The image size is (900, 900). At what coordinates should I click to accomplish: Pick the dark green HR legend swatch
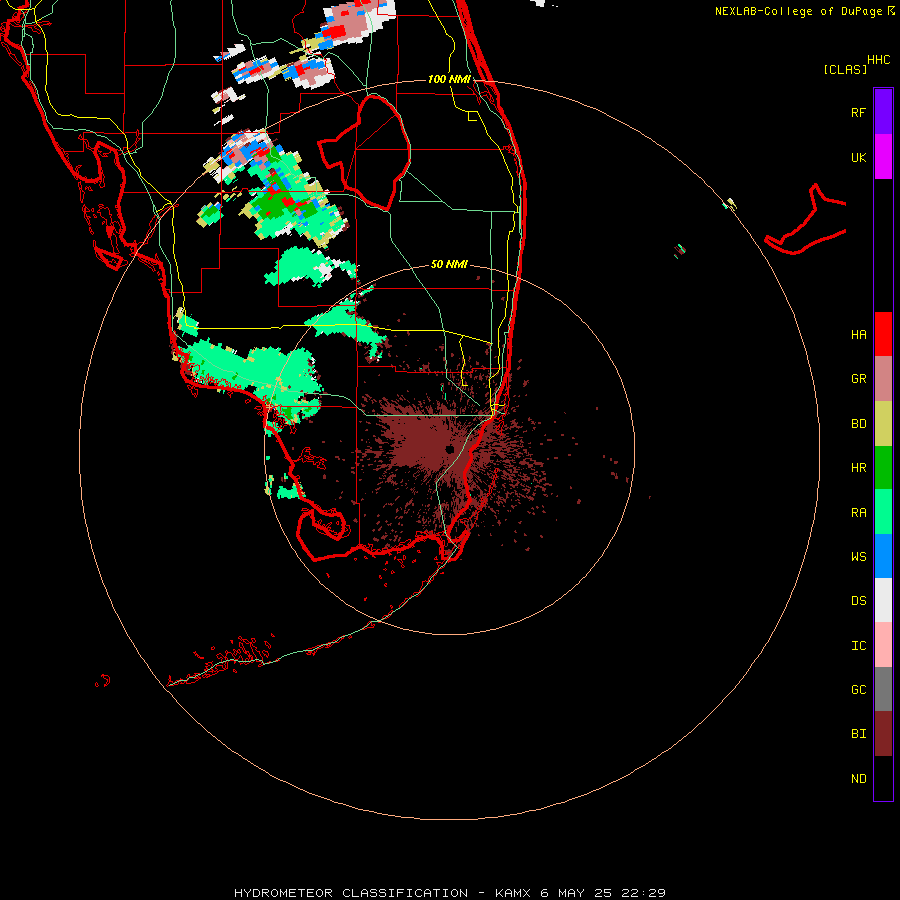click(883, 468)
